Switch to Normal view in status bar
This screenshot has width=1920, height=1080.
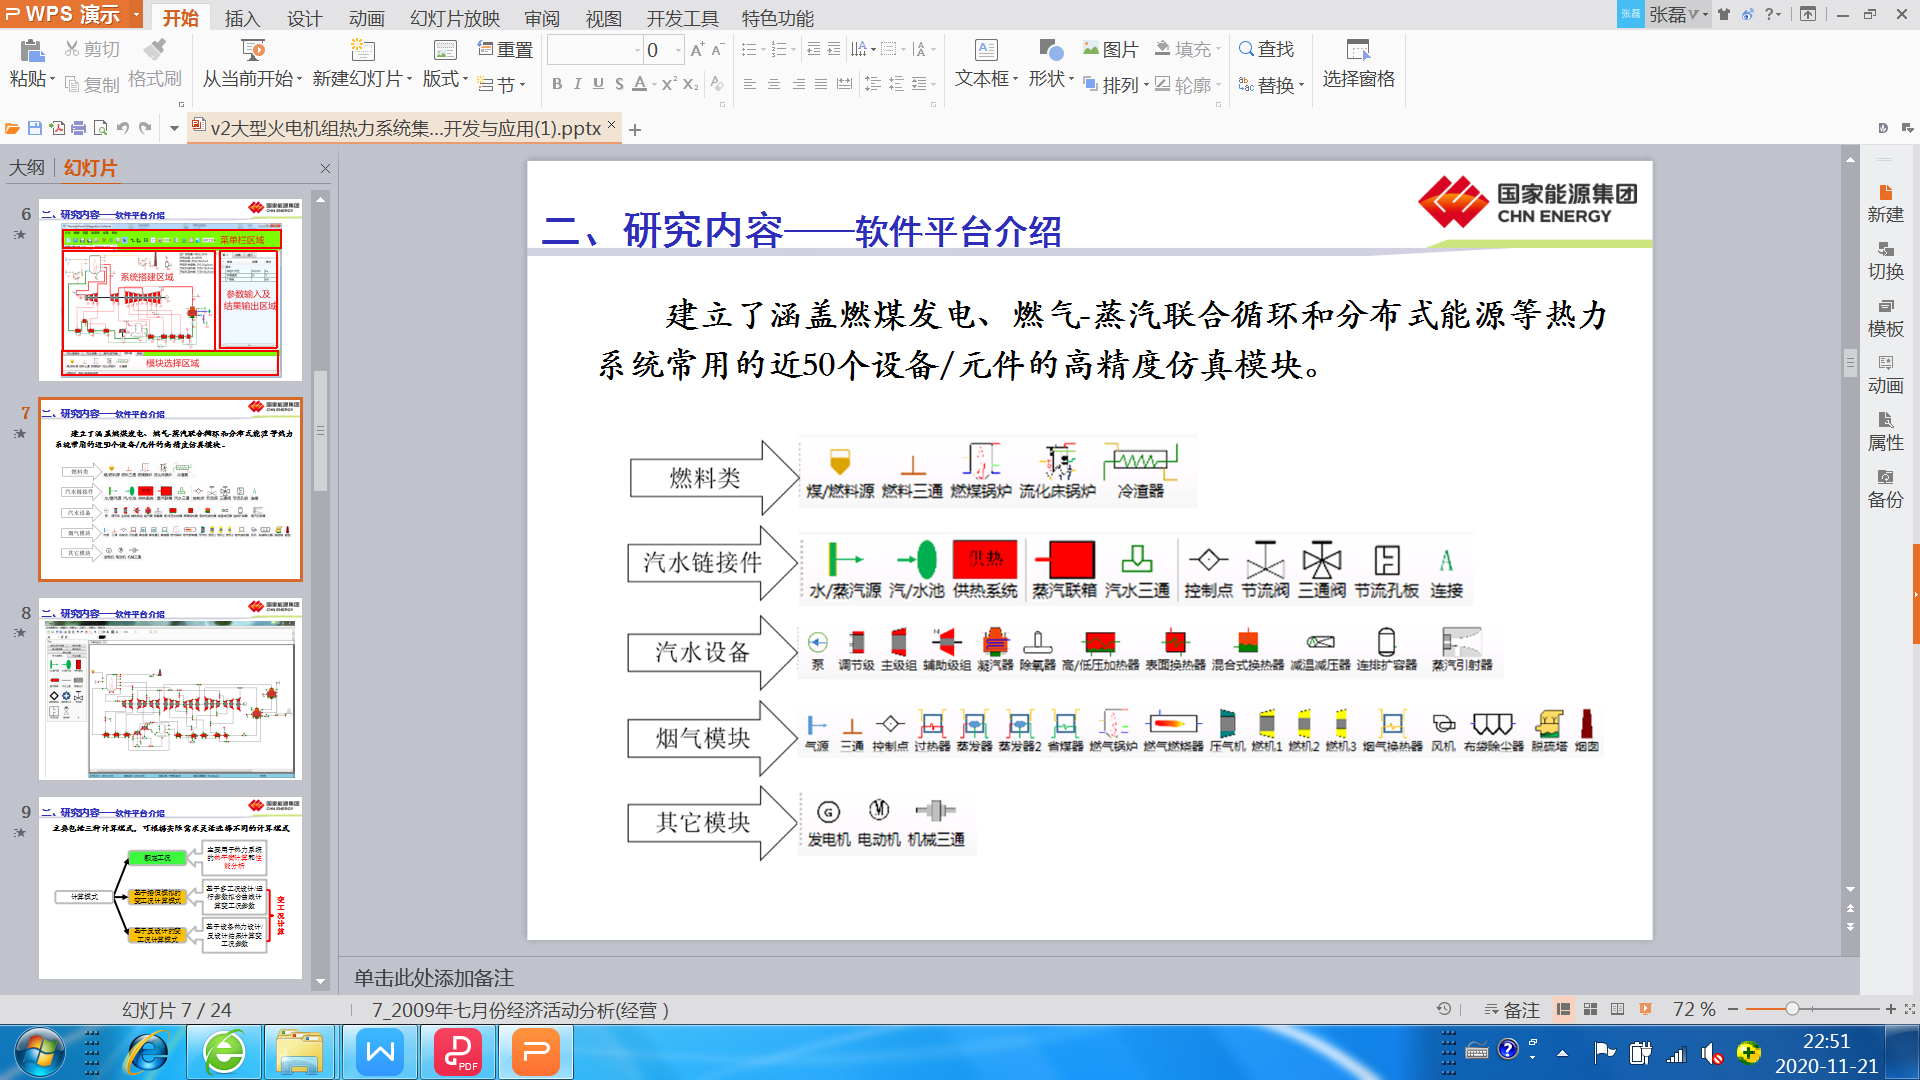(1563, 1009)
